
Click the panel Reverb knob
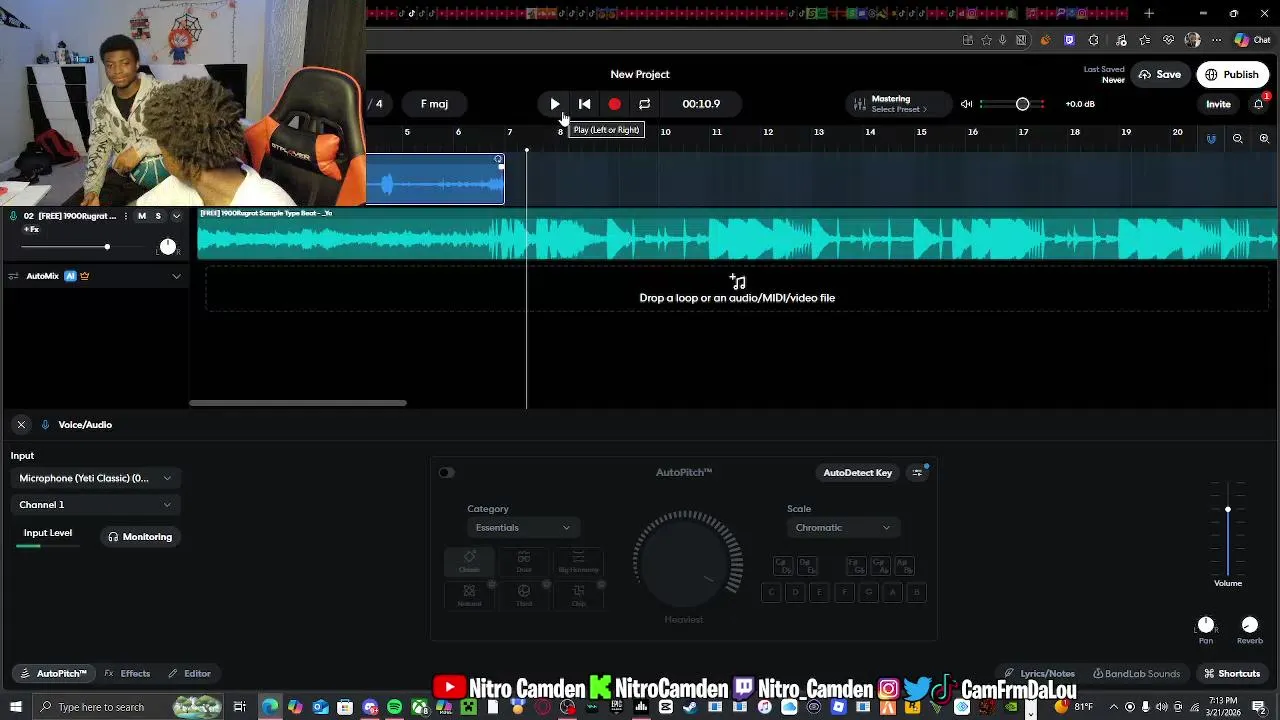(x=1250, y=625)
